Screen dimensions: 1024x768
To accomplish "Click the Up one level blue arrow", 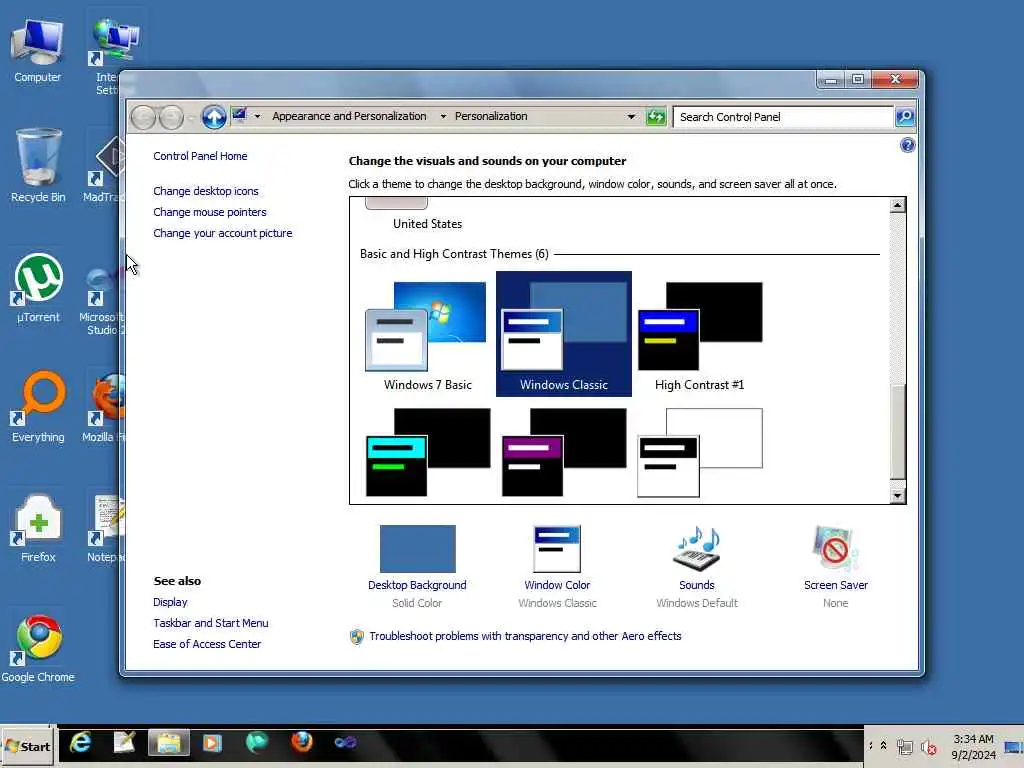I will coord(214,118).
